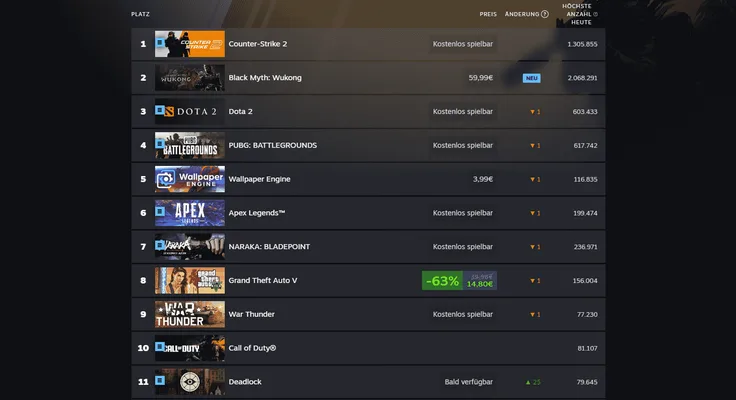
Task: Click the peak count 79.645
Action: coord(587,382)
